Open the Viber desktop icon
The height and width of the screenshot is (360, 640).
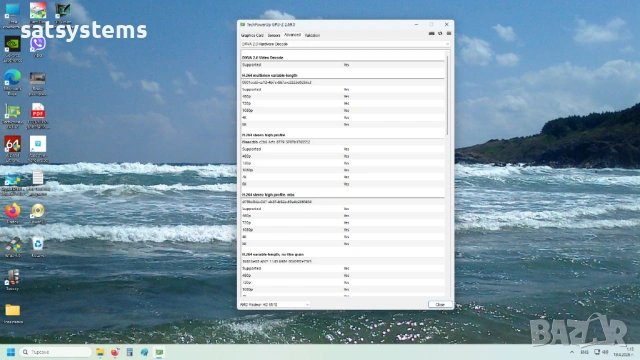coord(38,47)
